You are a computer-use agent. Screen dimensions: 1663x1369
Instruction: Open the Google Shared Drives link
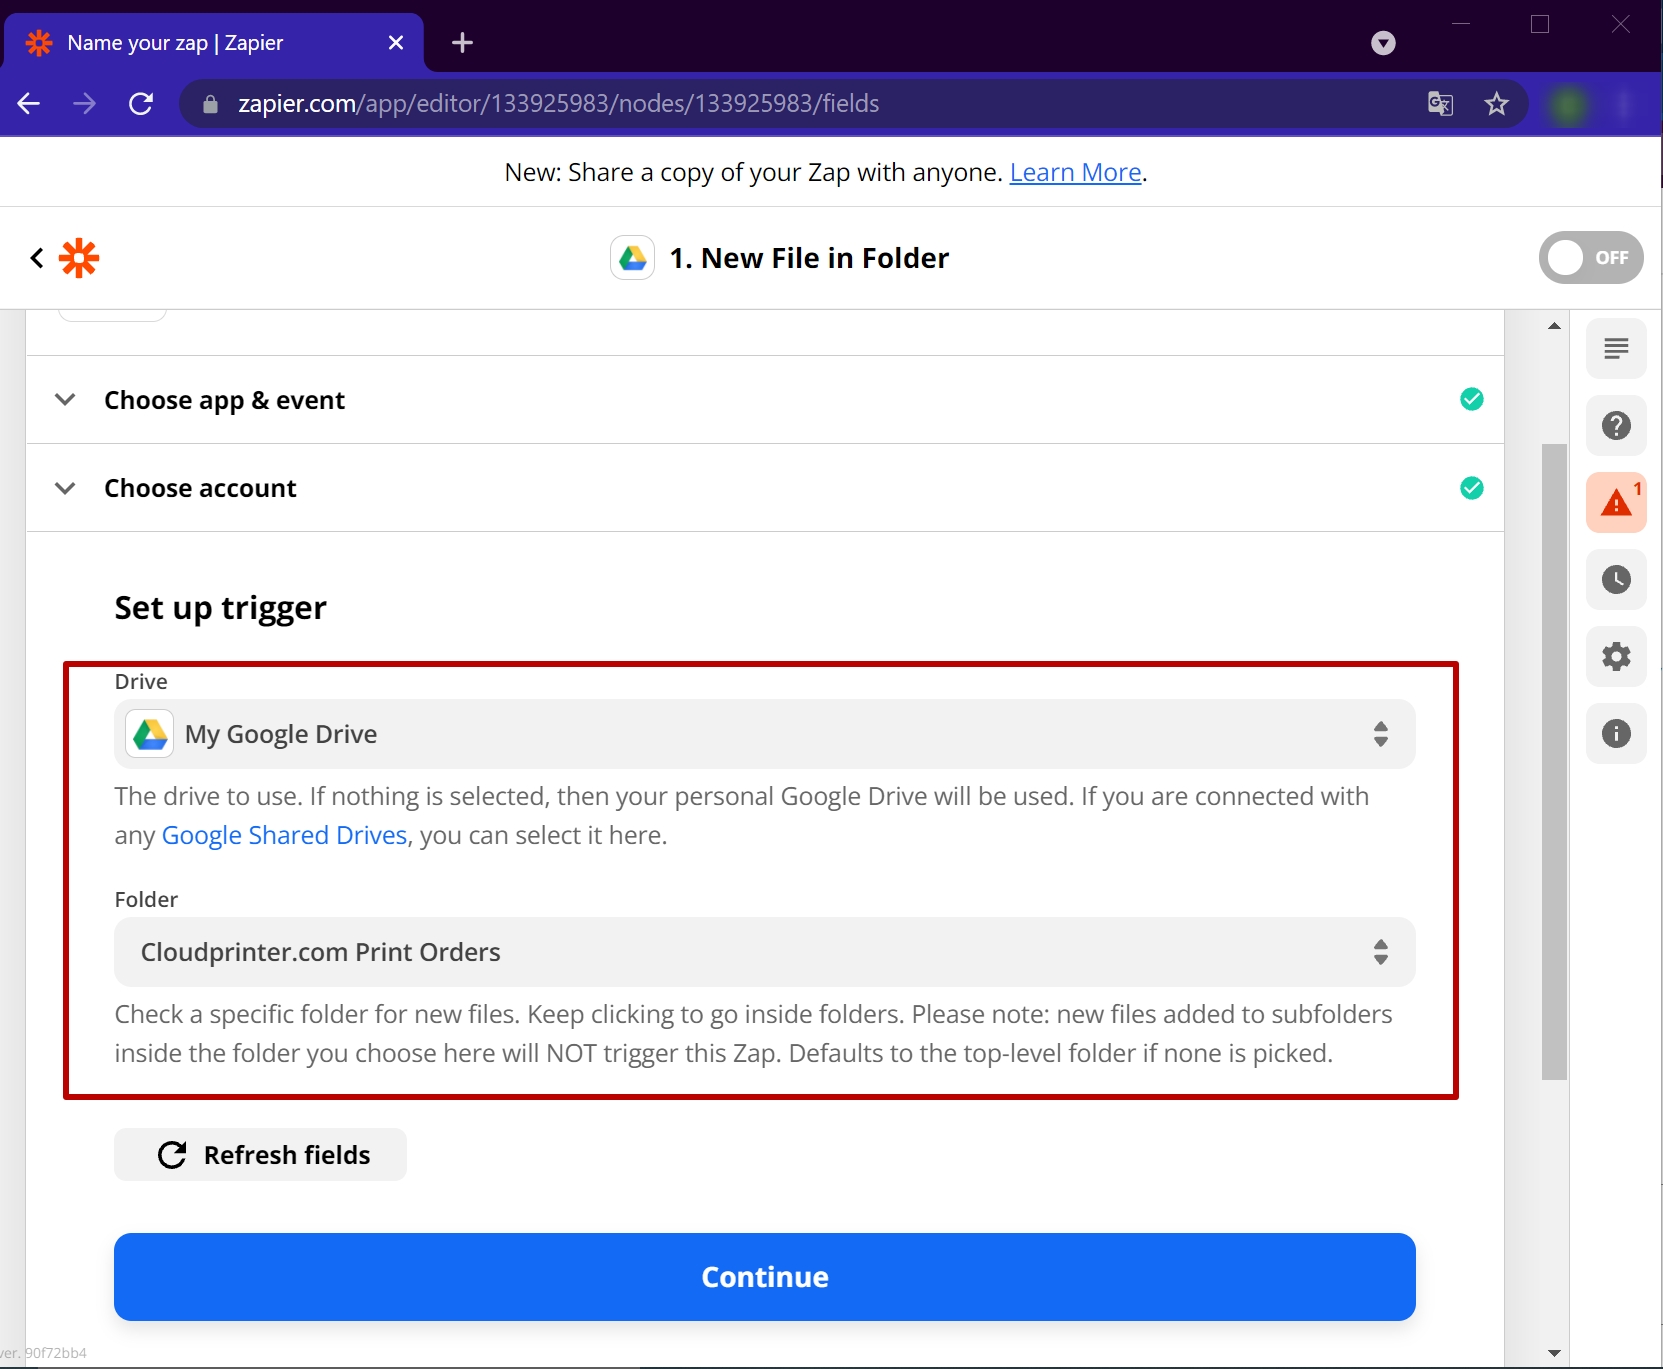(x=284, y=835)
